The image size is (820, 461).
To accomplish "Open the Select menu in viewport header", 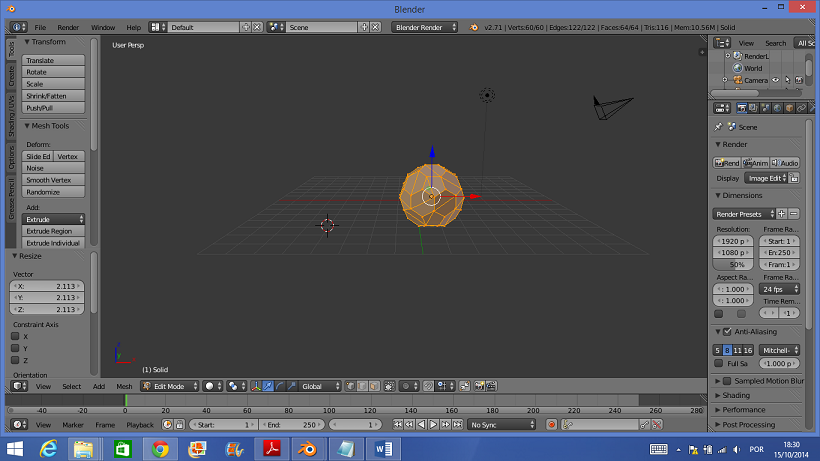I will tap(72, 386).
